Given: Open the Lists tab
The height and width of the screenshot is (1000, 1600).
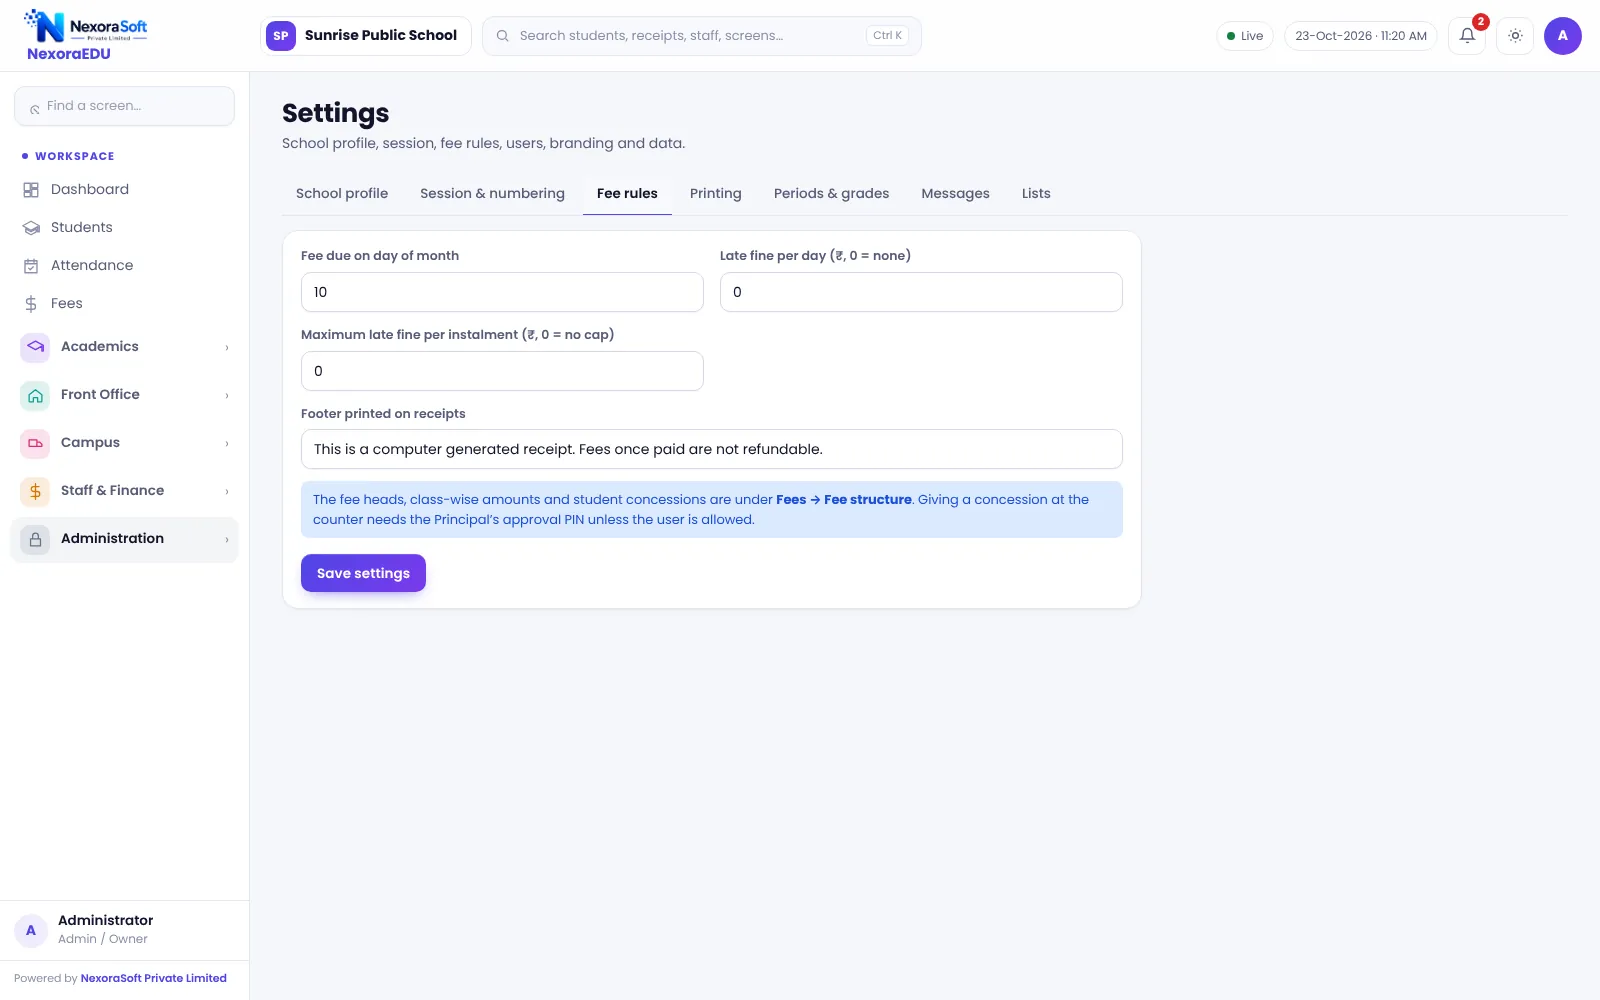Looking at the screenshot, I should coord(1036,194).
